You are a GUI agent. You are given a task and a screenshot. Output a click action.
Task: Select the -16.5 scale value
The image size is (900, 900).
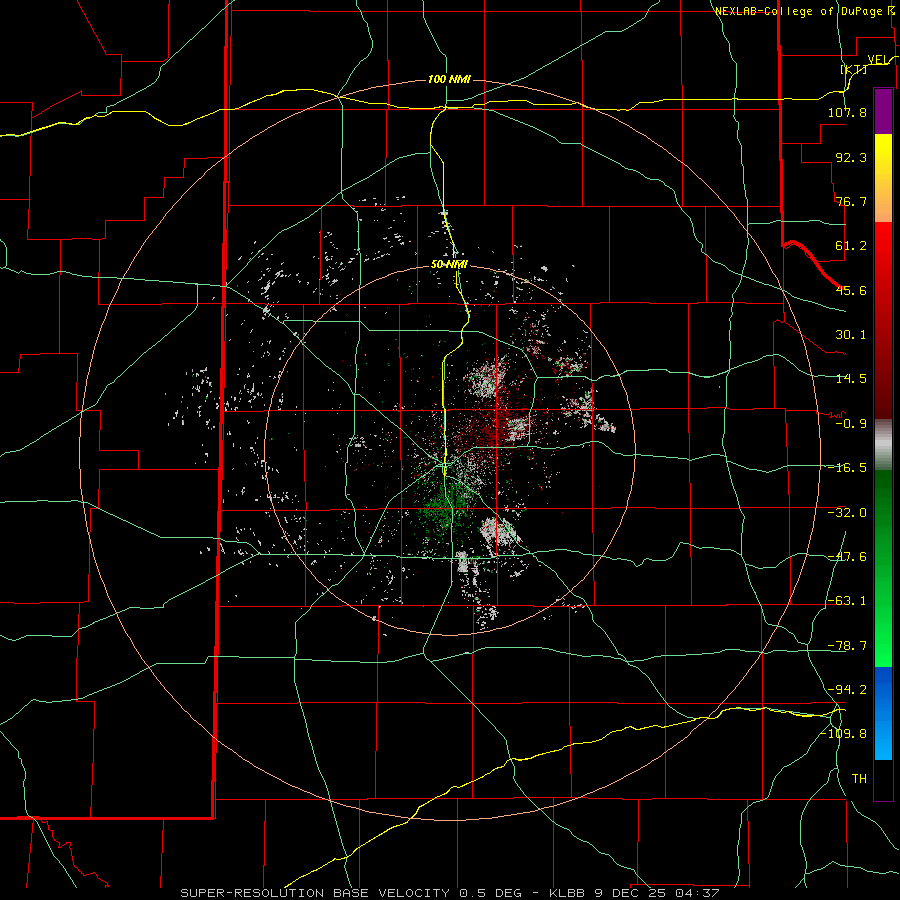pyautogui.click(x=847, y=468)
